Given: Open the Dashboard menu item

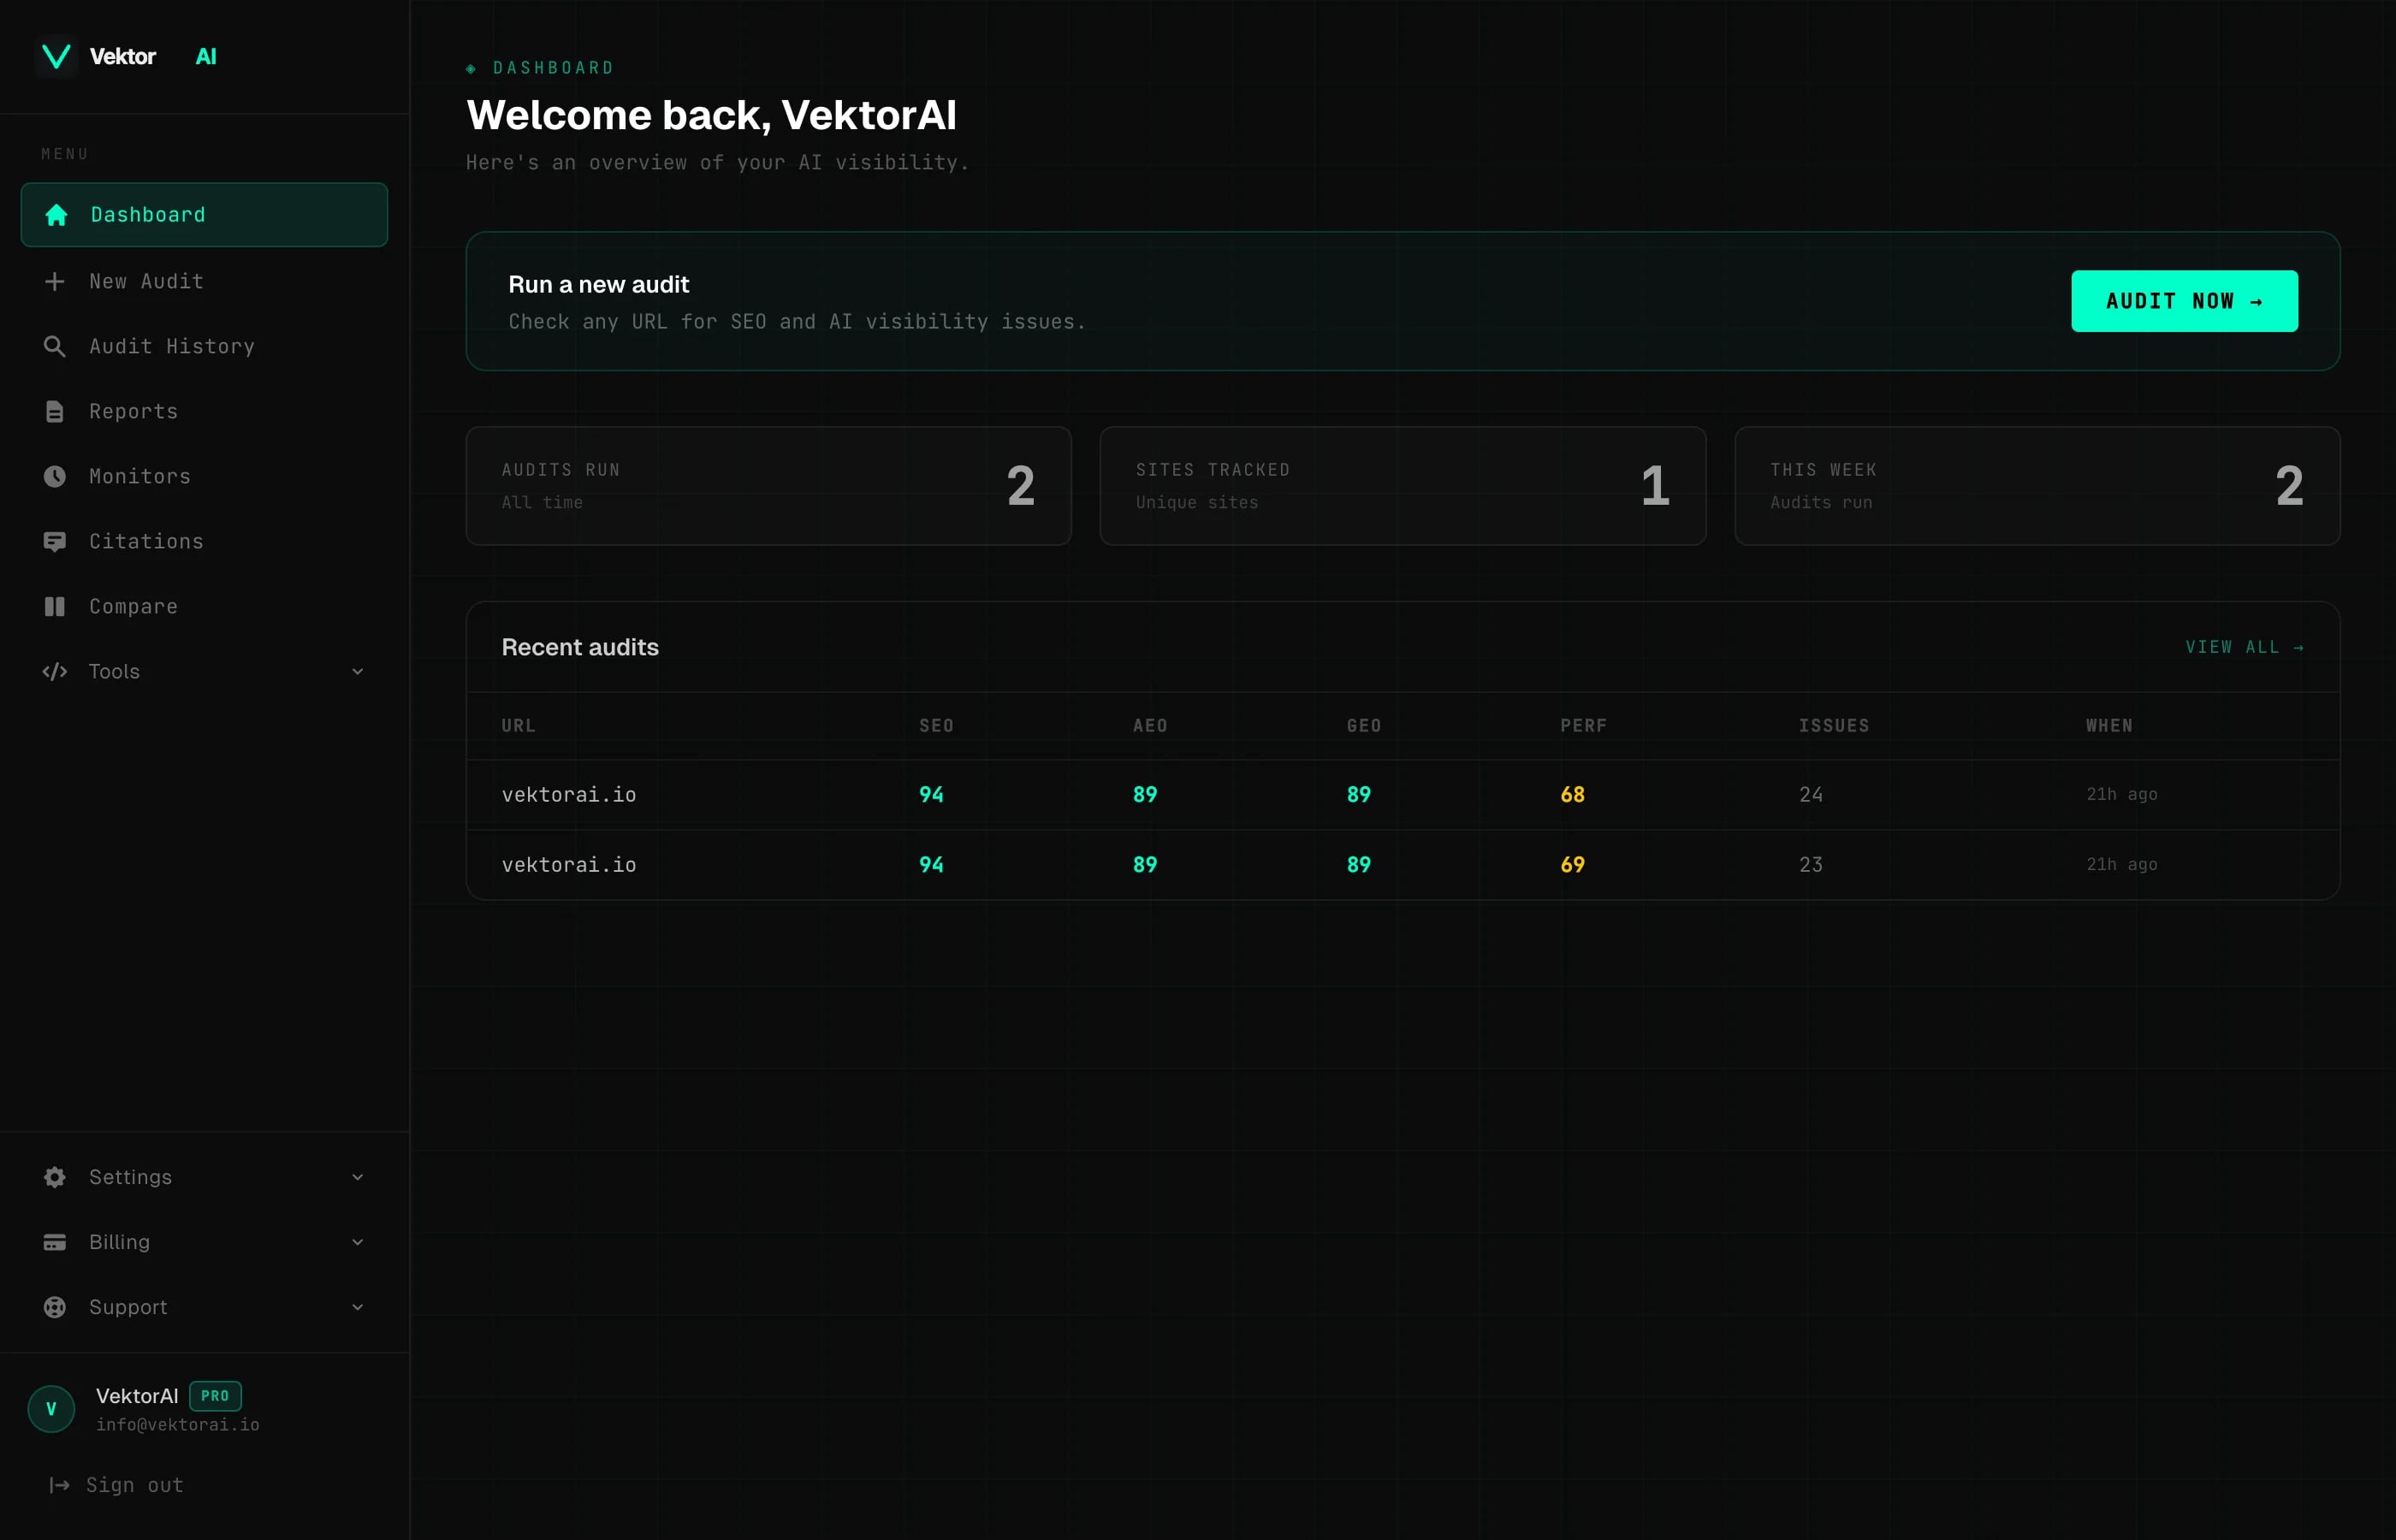Looking at the screenshot, I should [204, 214].
